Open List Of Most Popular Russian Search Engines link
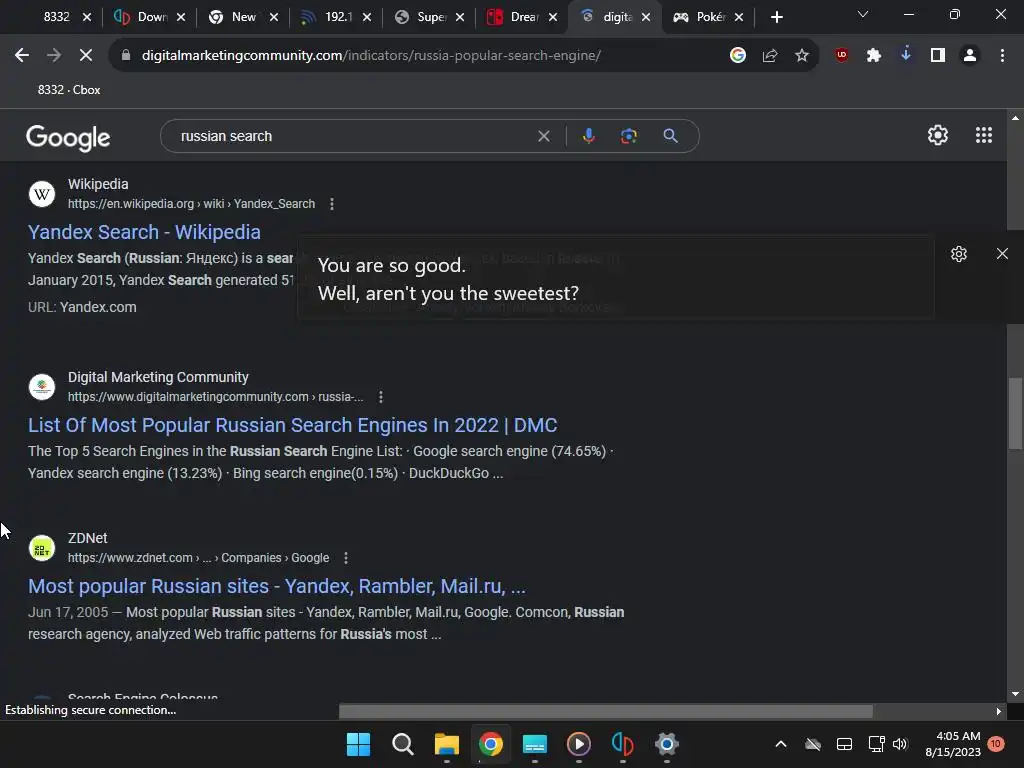The image size is (1024, 768). tap(293, 425)
